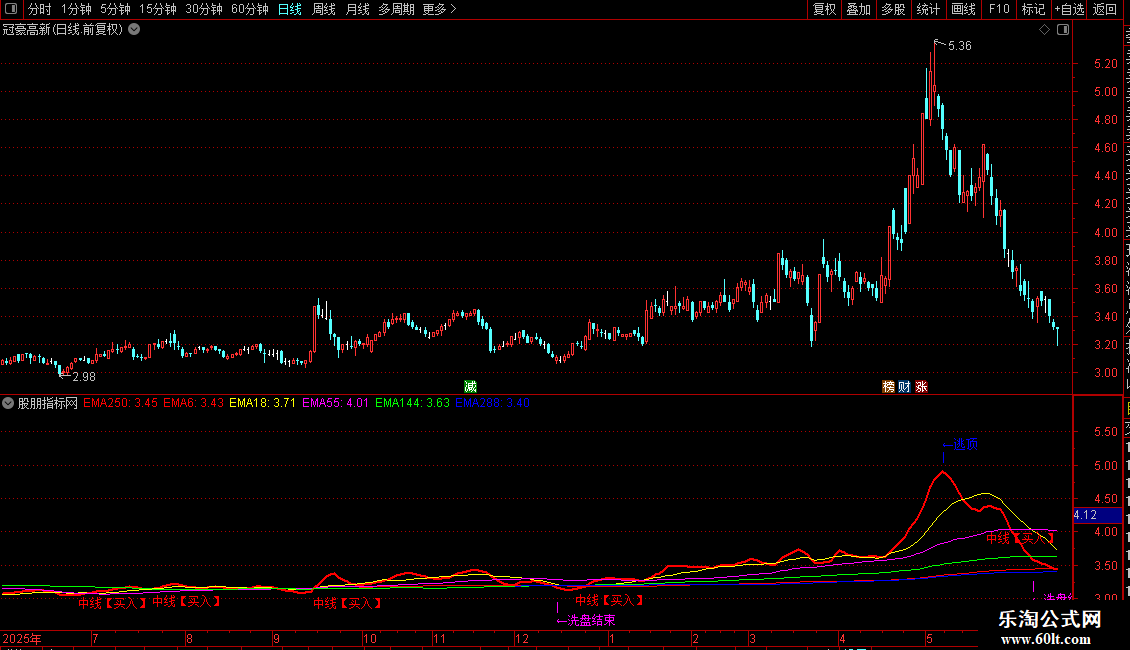The image size is (1130, 650).
Task: Toggle the right sidebar panel icon
Action: (1063, 30)
